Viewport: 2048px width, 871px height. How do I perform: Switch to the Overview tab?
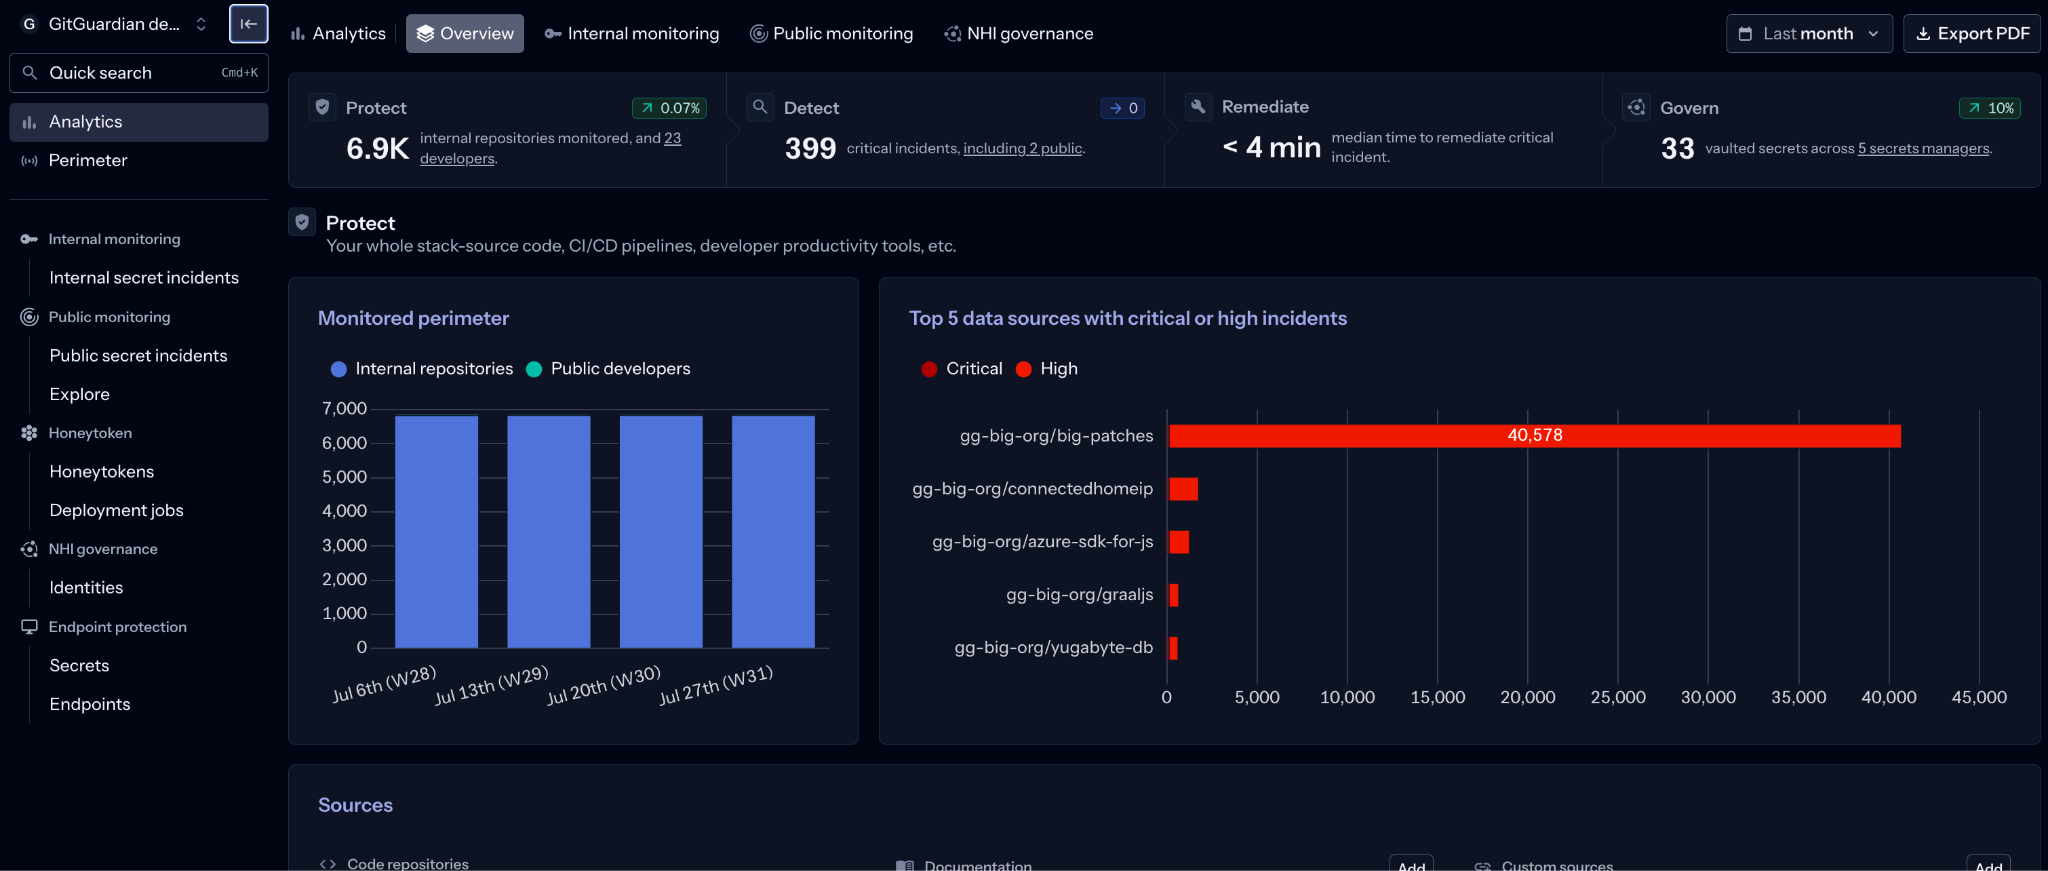point(465,34)
